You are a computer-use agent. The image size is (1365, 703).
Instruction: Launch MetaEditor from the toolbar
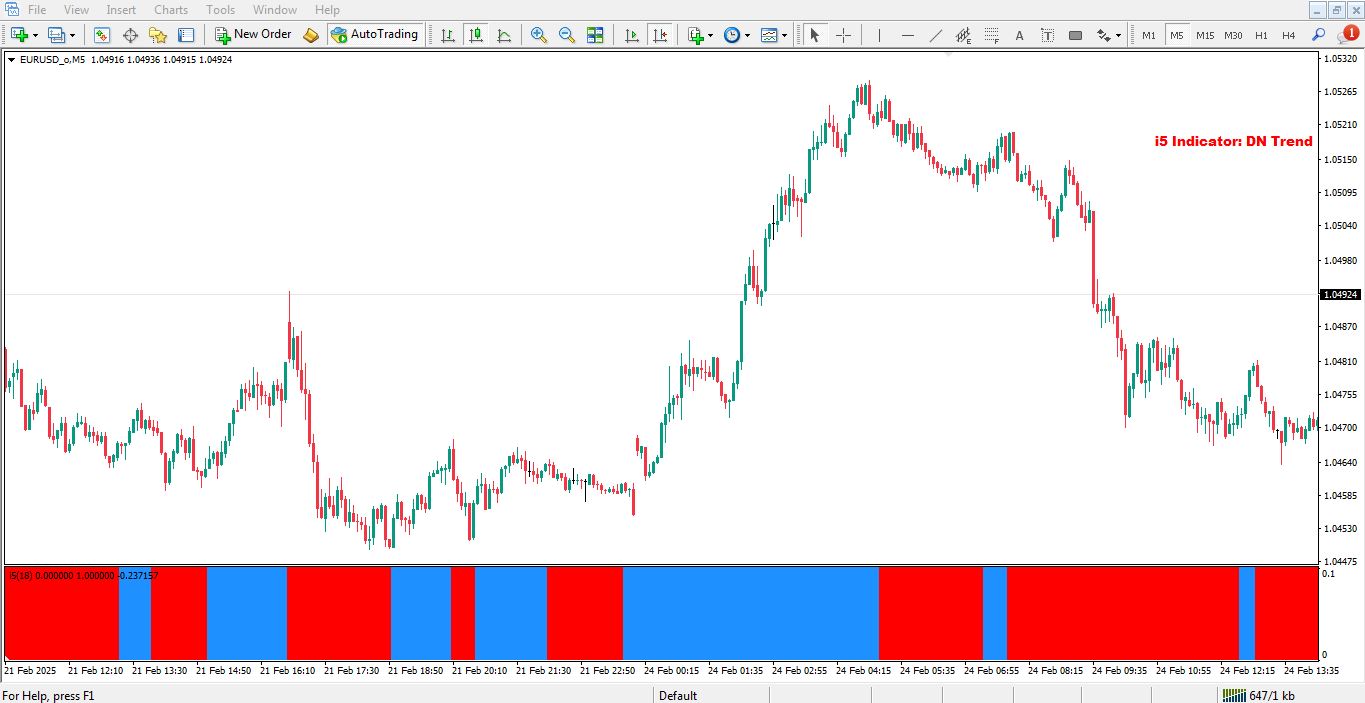(311, 35)
